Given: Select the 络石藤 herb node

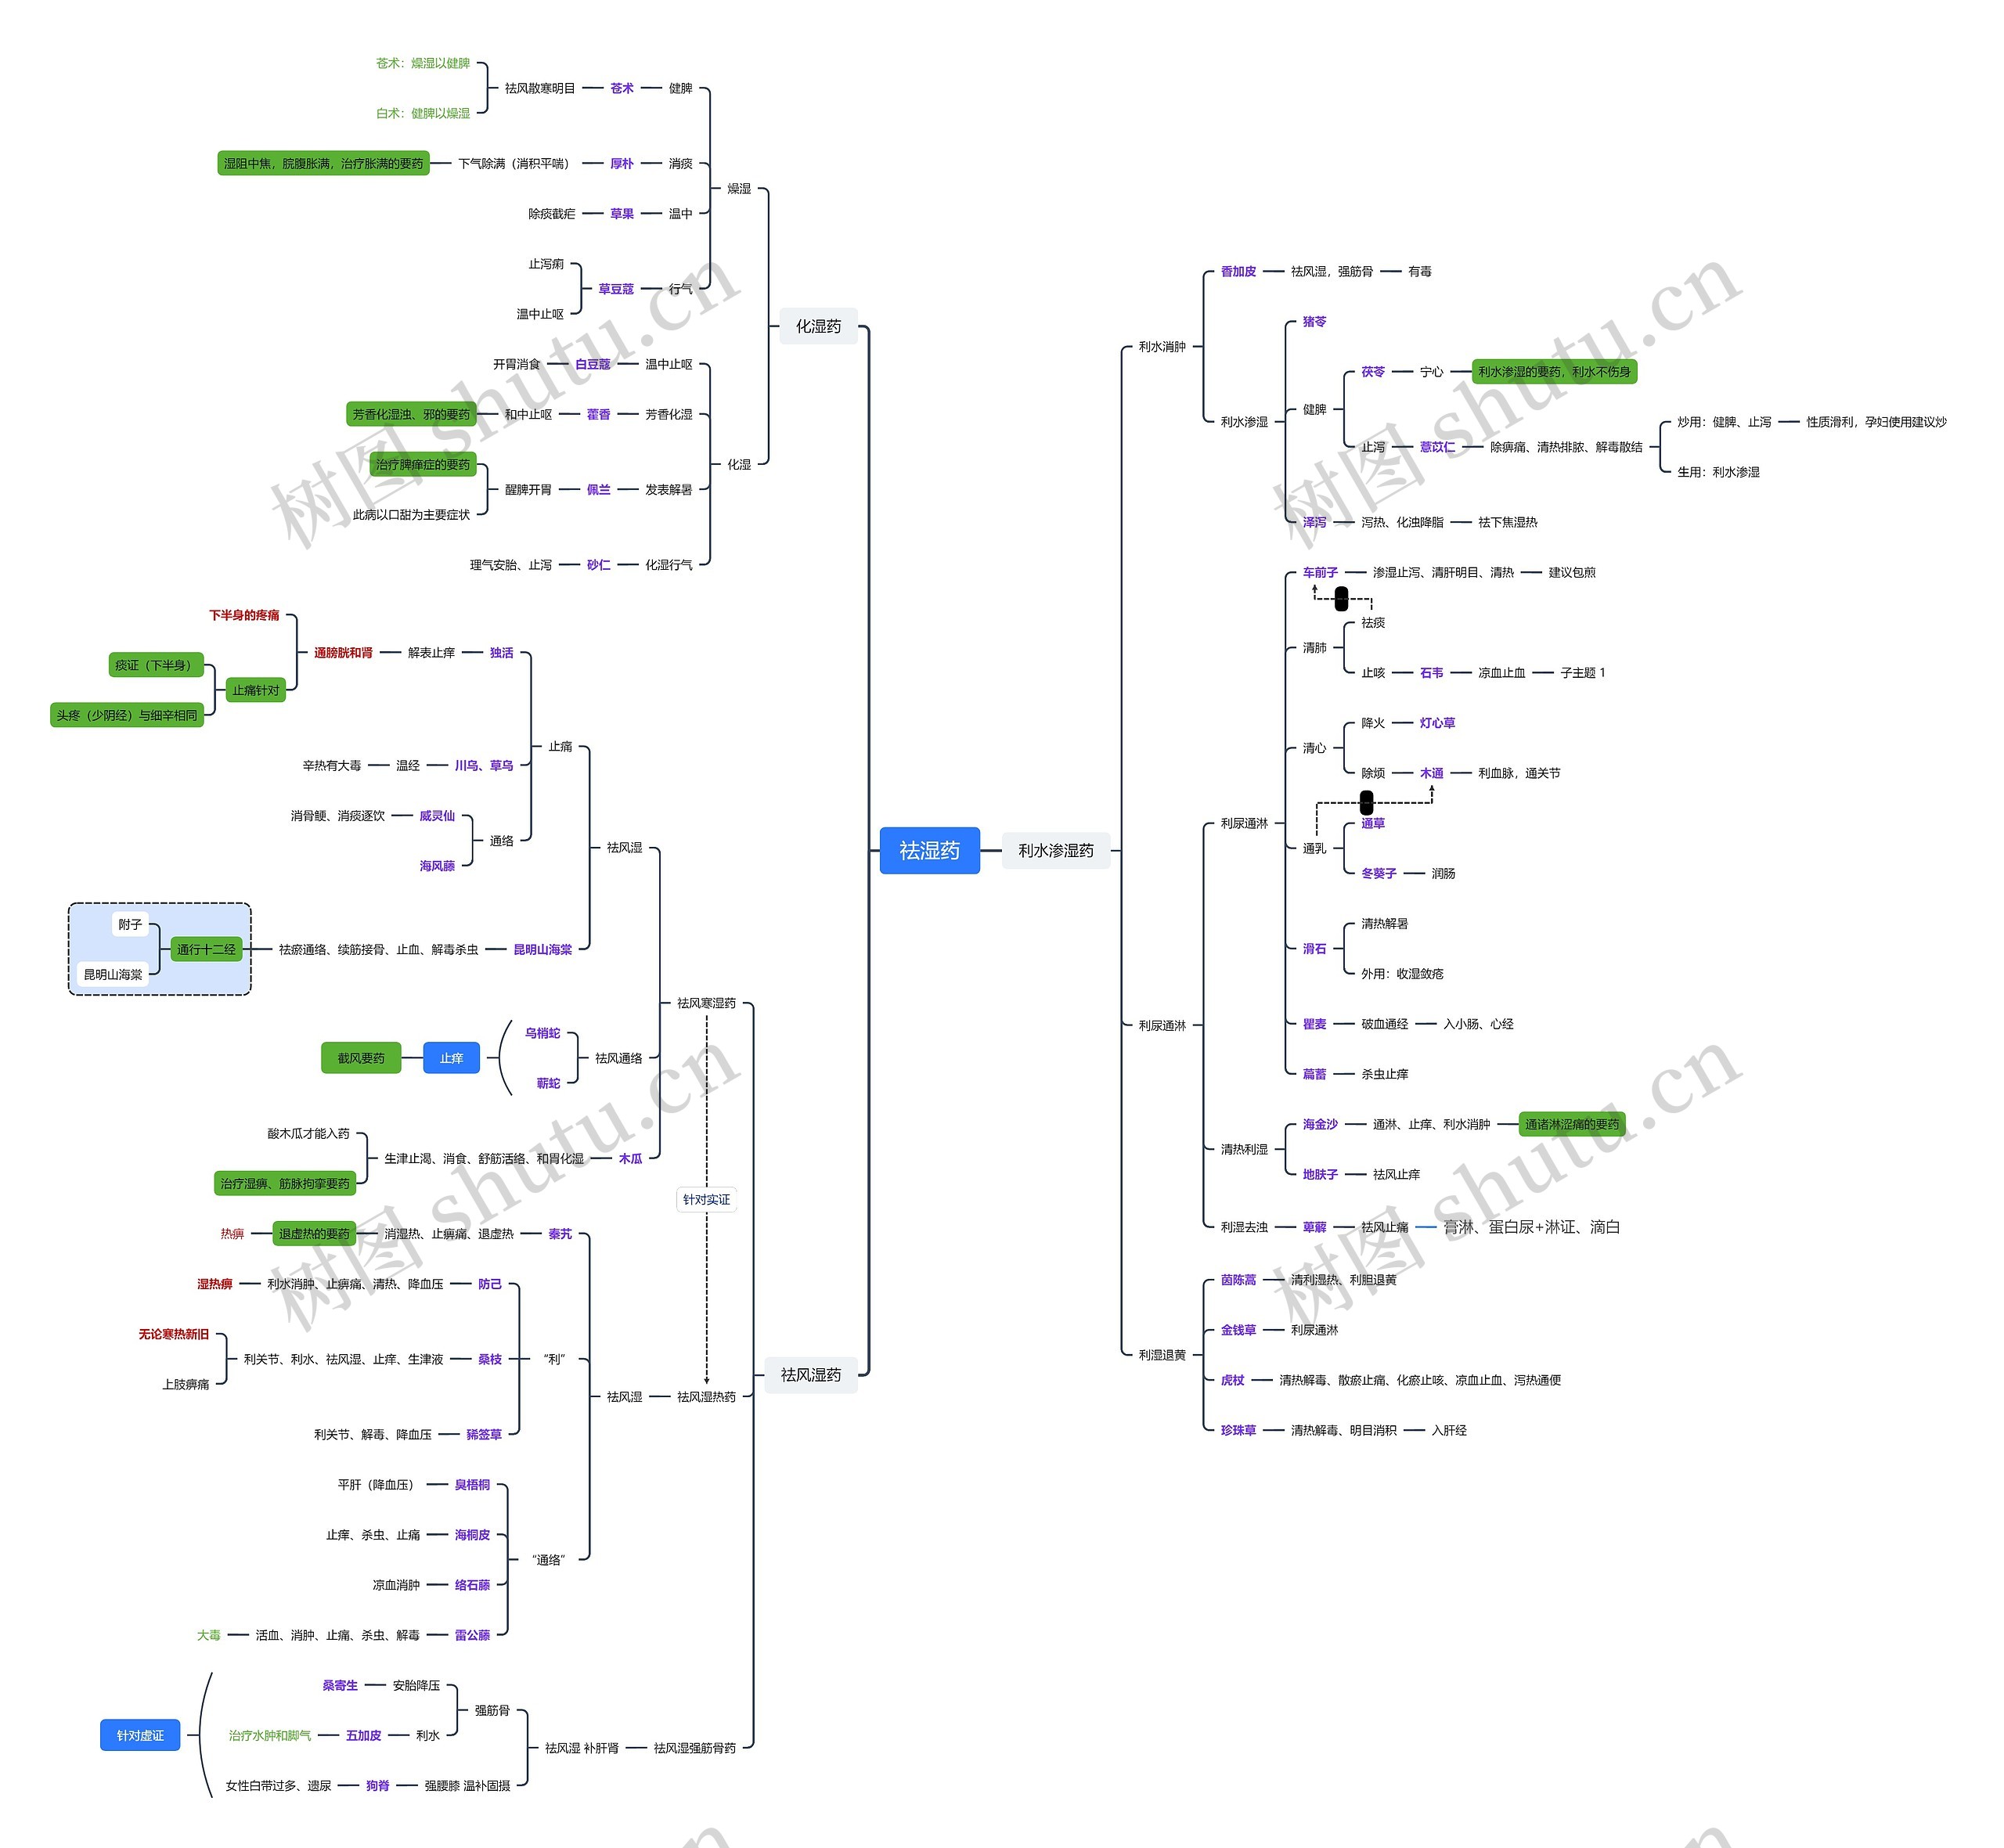Looking at the screenshot, I should point(472,1585).
